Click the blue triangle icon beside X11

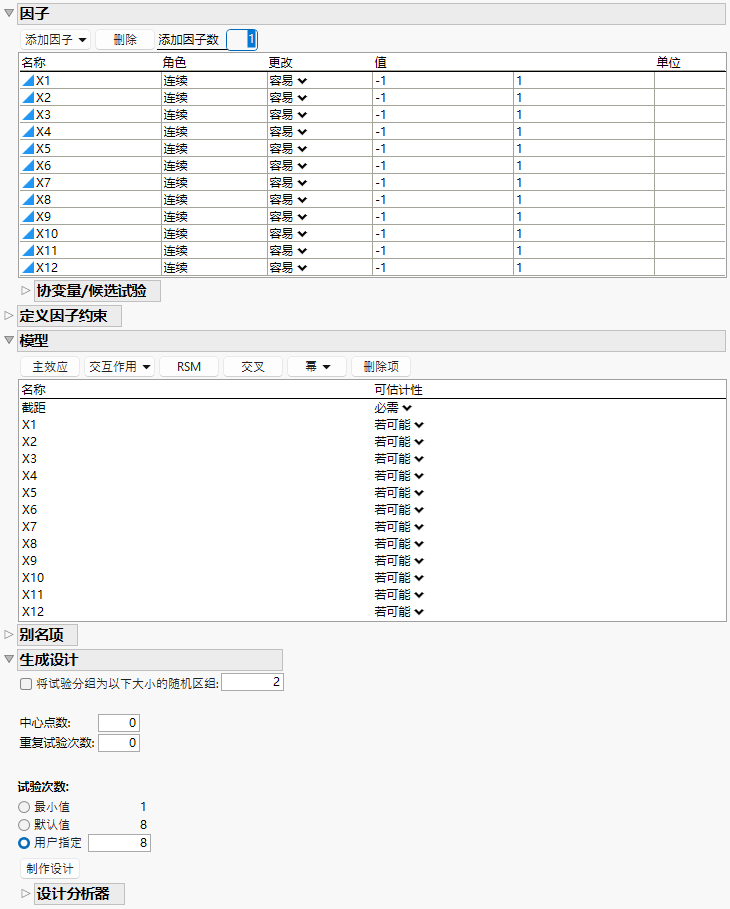pyautogui.click(x=28, y=250)
